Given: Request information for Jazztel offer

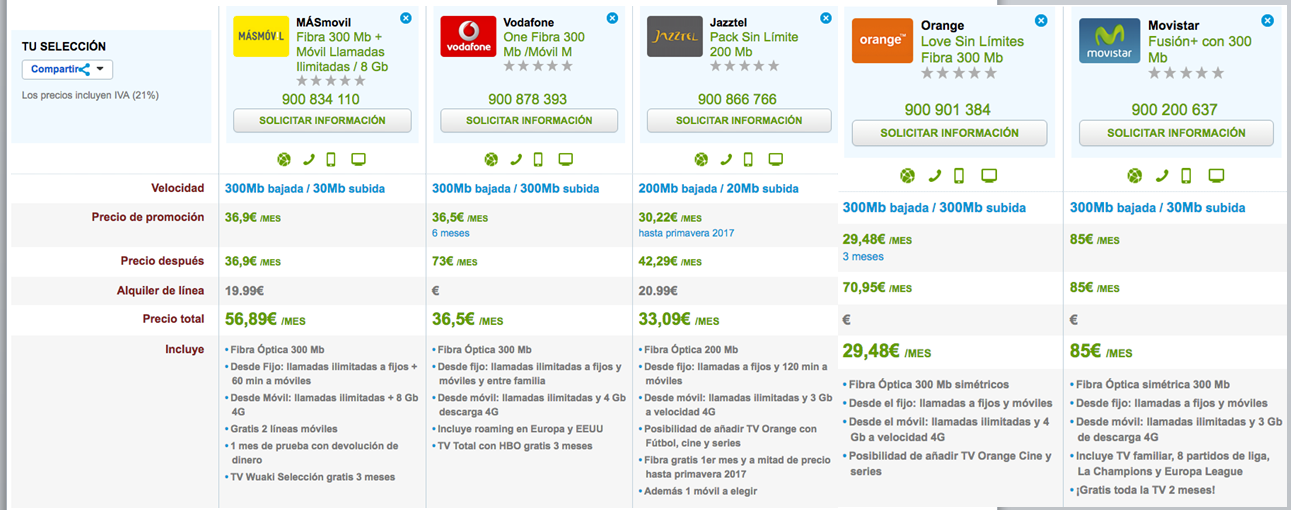Looking at the screenshot, I should (x=739, y=120).
